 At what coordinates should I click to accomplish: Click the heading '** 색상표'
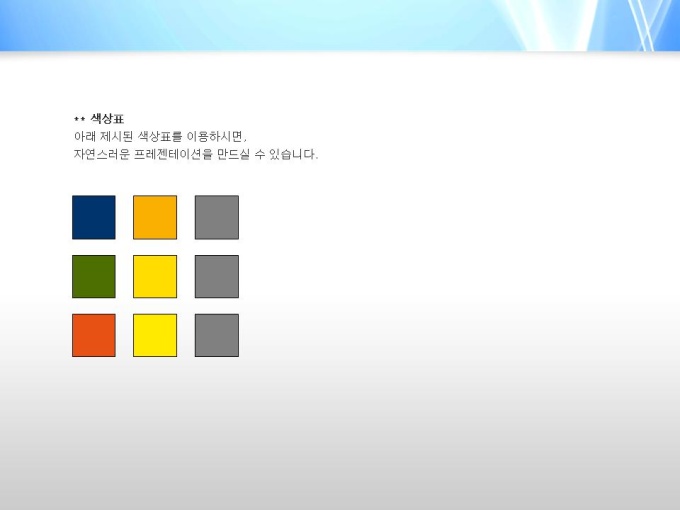99,118
